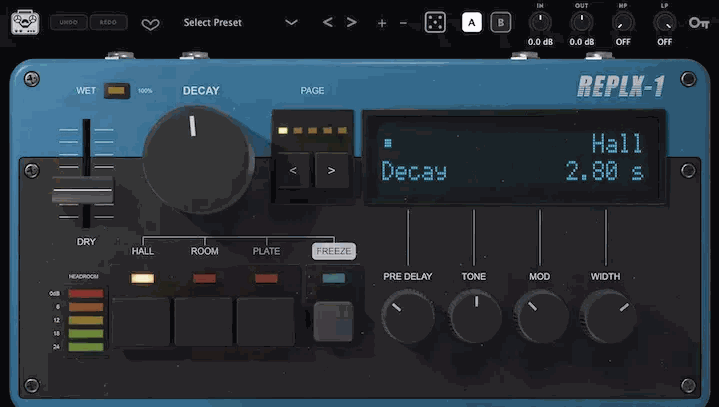Click the minus icon in toolbar
The height and width of the screenshot is (407, 719).
tap(403, 23)
